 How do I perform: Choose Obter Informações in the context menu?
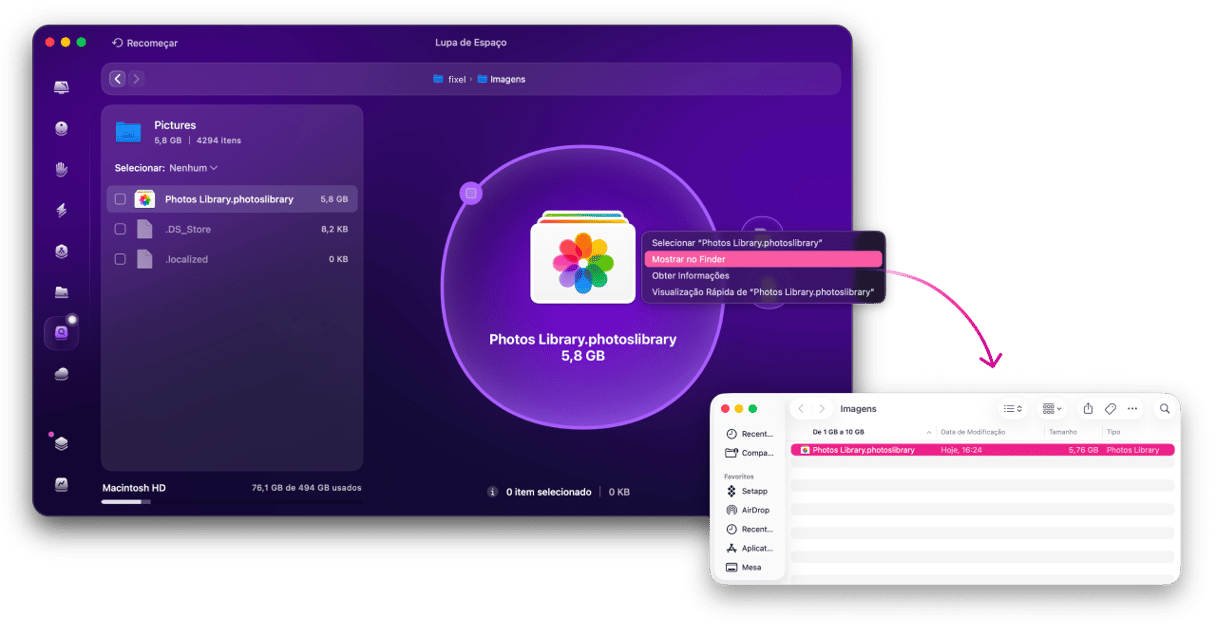[x=763, y=276]
